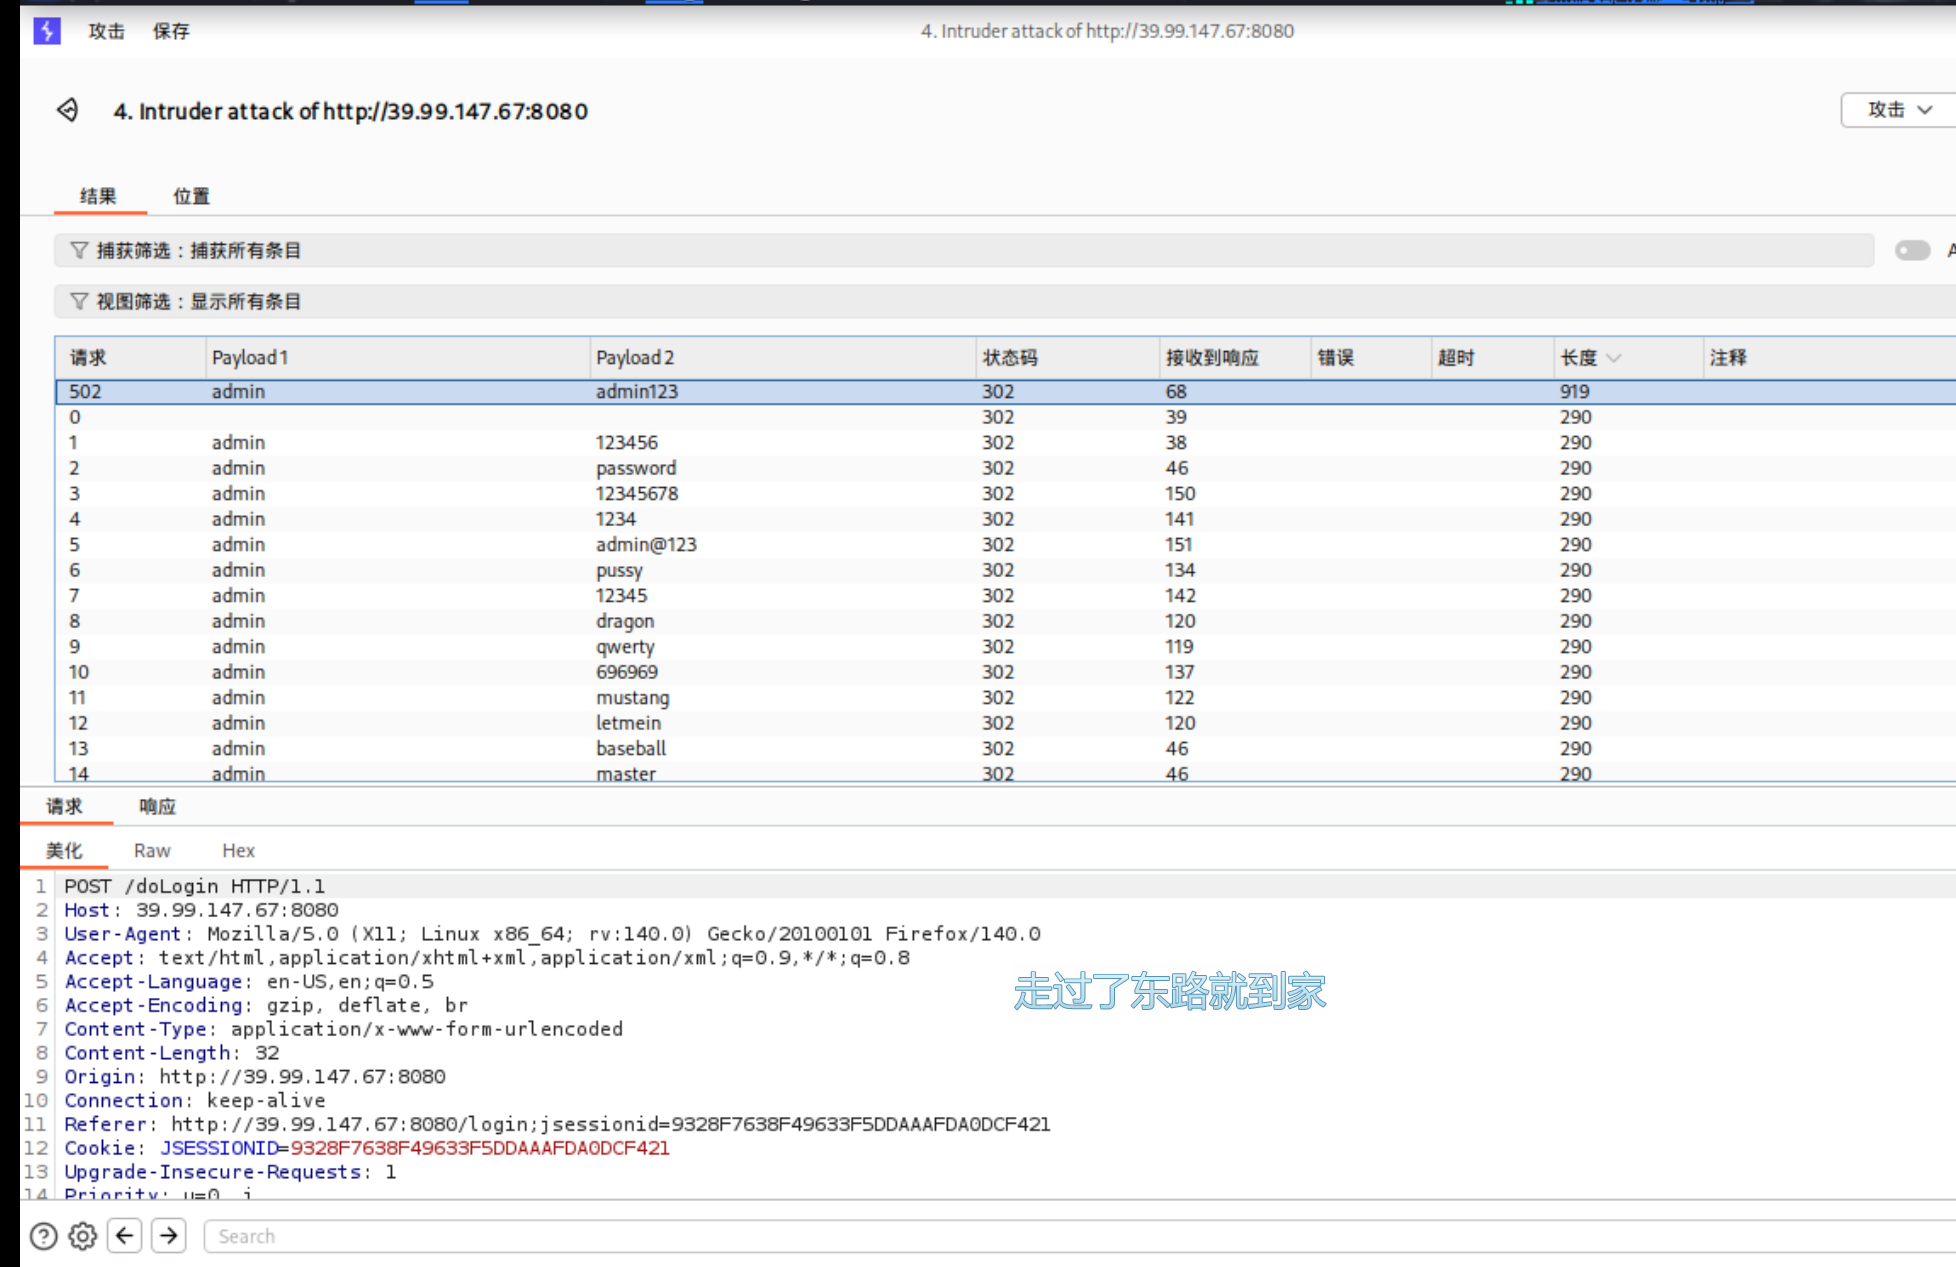Select the Raw view tab
1956x1267 pixels.
[x=152, y=850]
